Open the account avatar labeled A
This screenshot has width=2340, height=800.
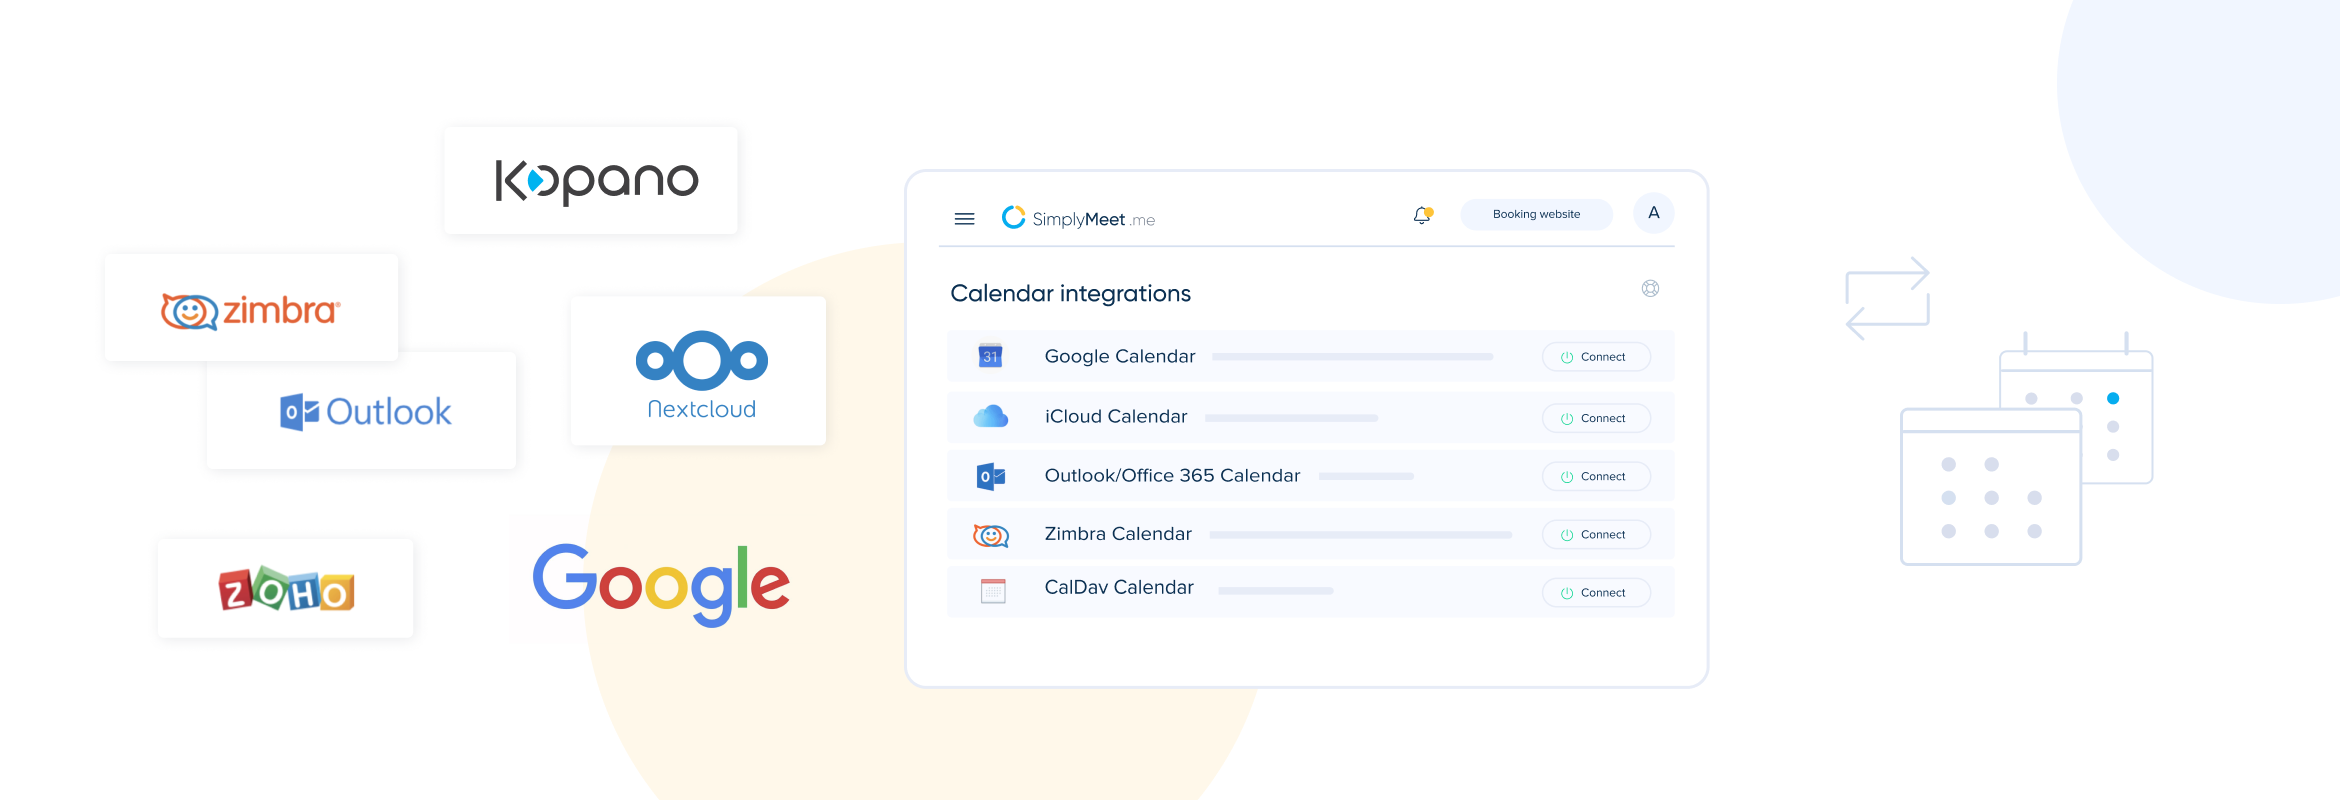(1653, 213)
